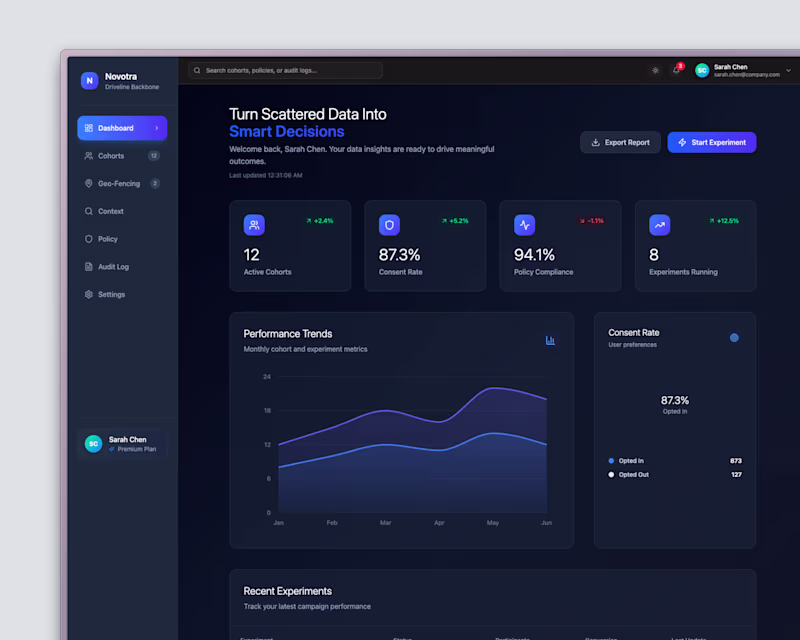
Task: Click the Audit Log document icon
Action: coord(89,266)
